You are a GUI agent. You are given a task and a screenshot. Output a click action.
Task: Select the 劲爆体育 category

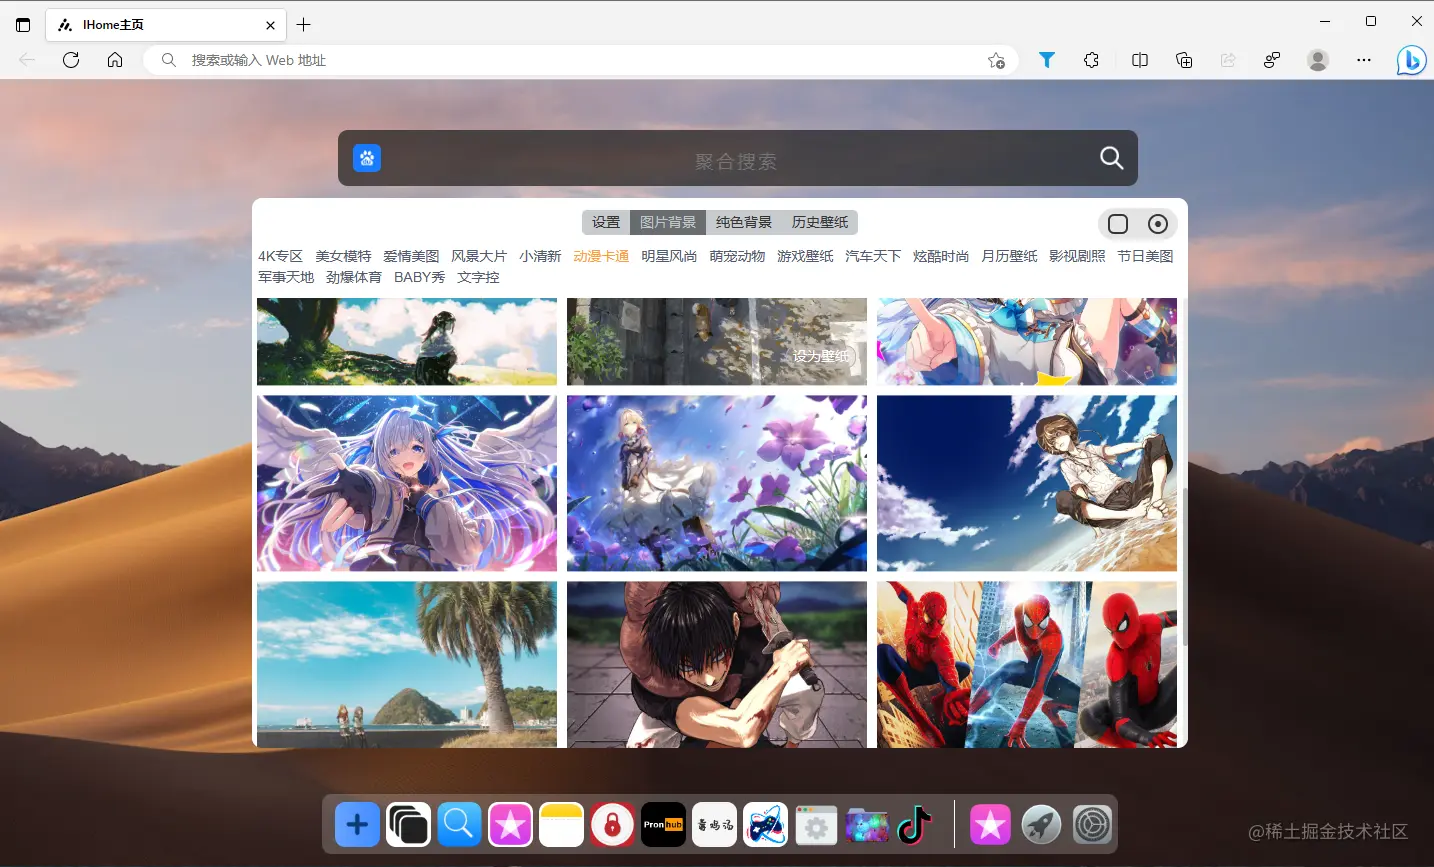point(354,277)
